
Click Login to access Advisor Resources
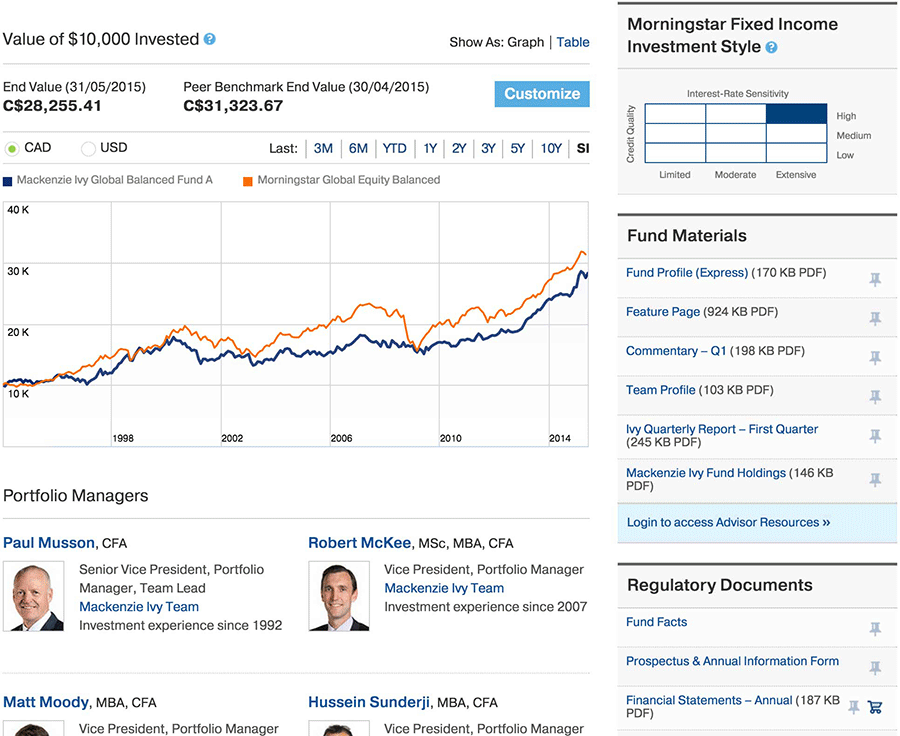click(728, 522)
